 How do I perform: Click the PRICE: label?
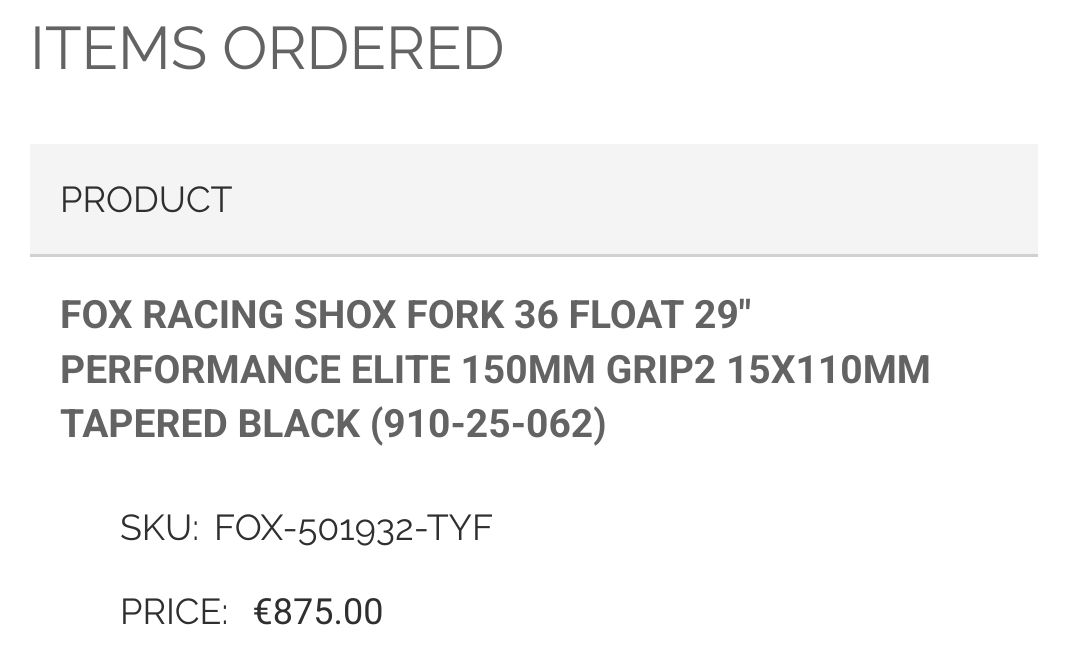[x=175, y=612]
